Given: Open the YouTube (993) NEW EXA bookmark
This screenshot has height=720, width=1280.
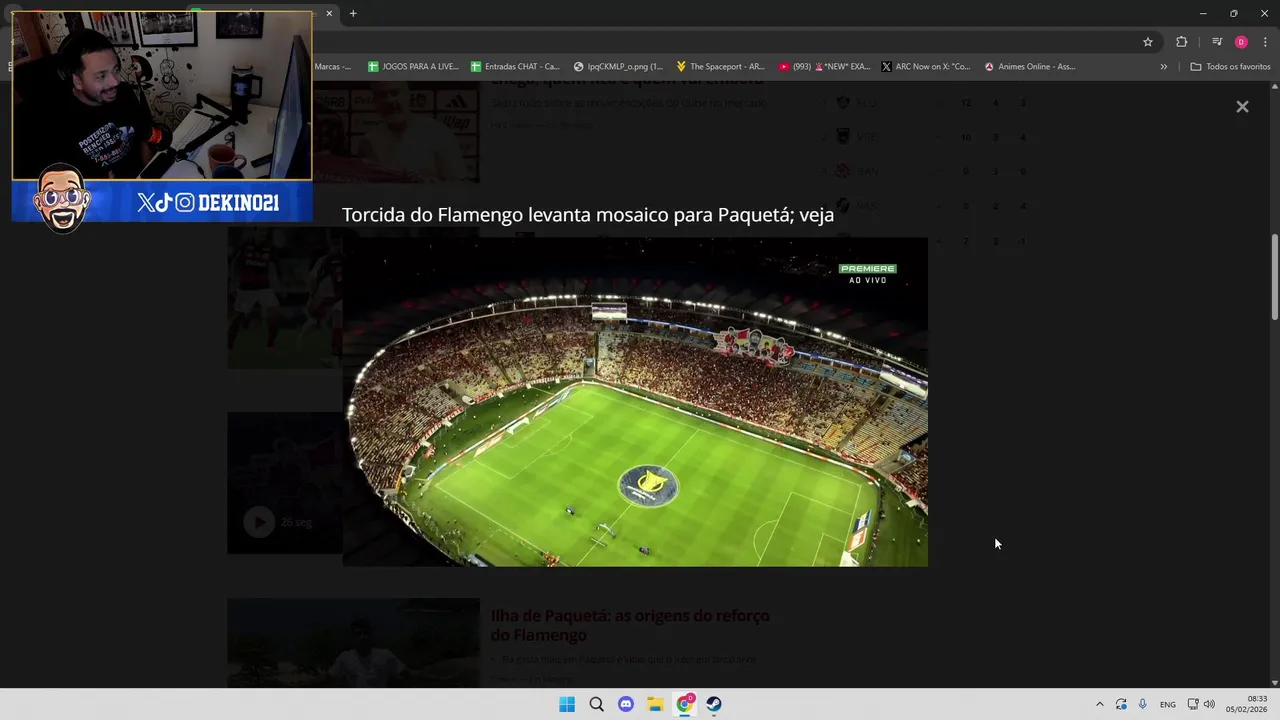Looking at the screenshot, I should click(824, 66).
